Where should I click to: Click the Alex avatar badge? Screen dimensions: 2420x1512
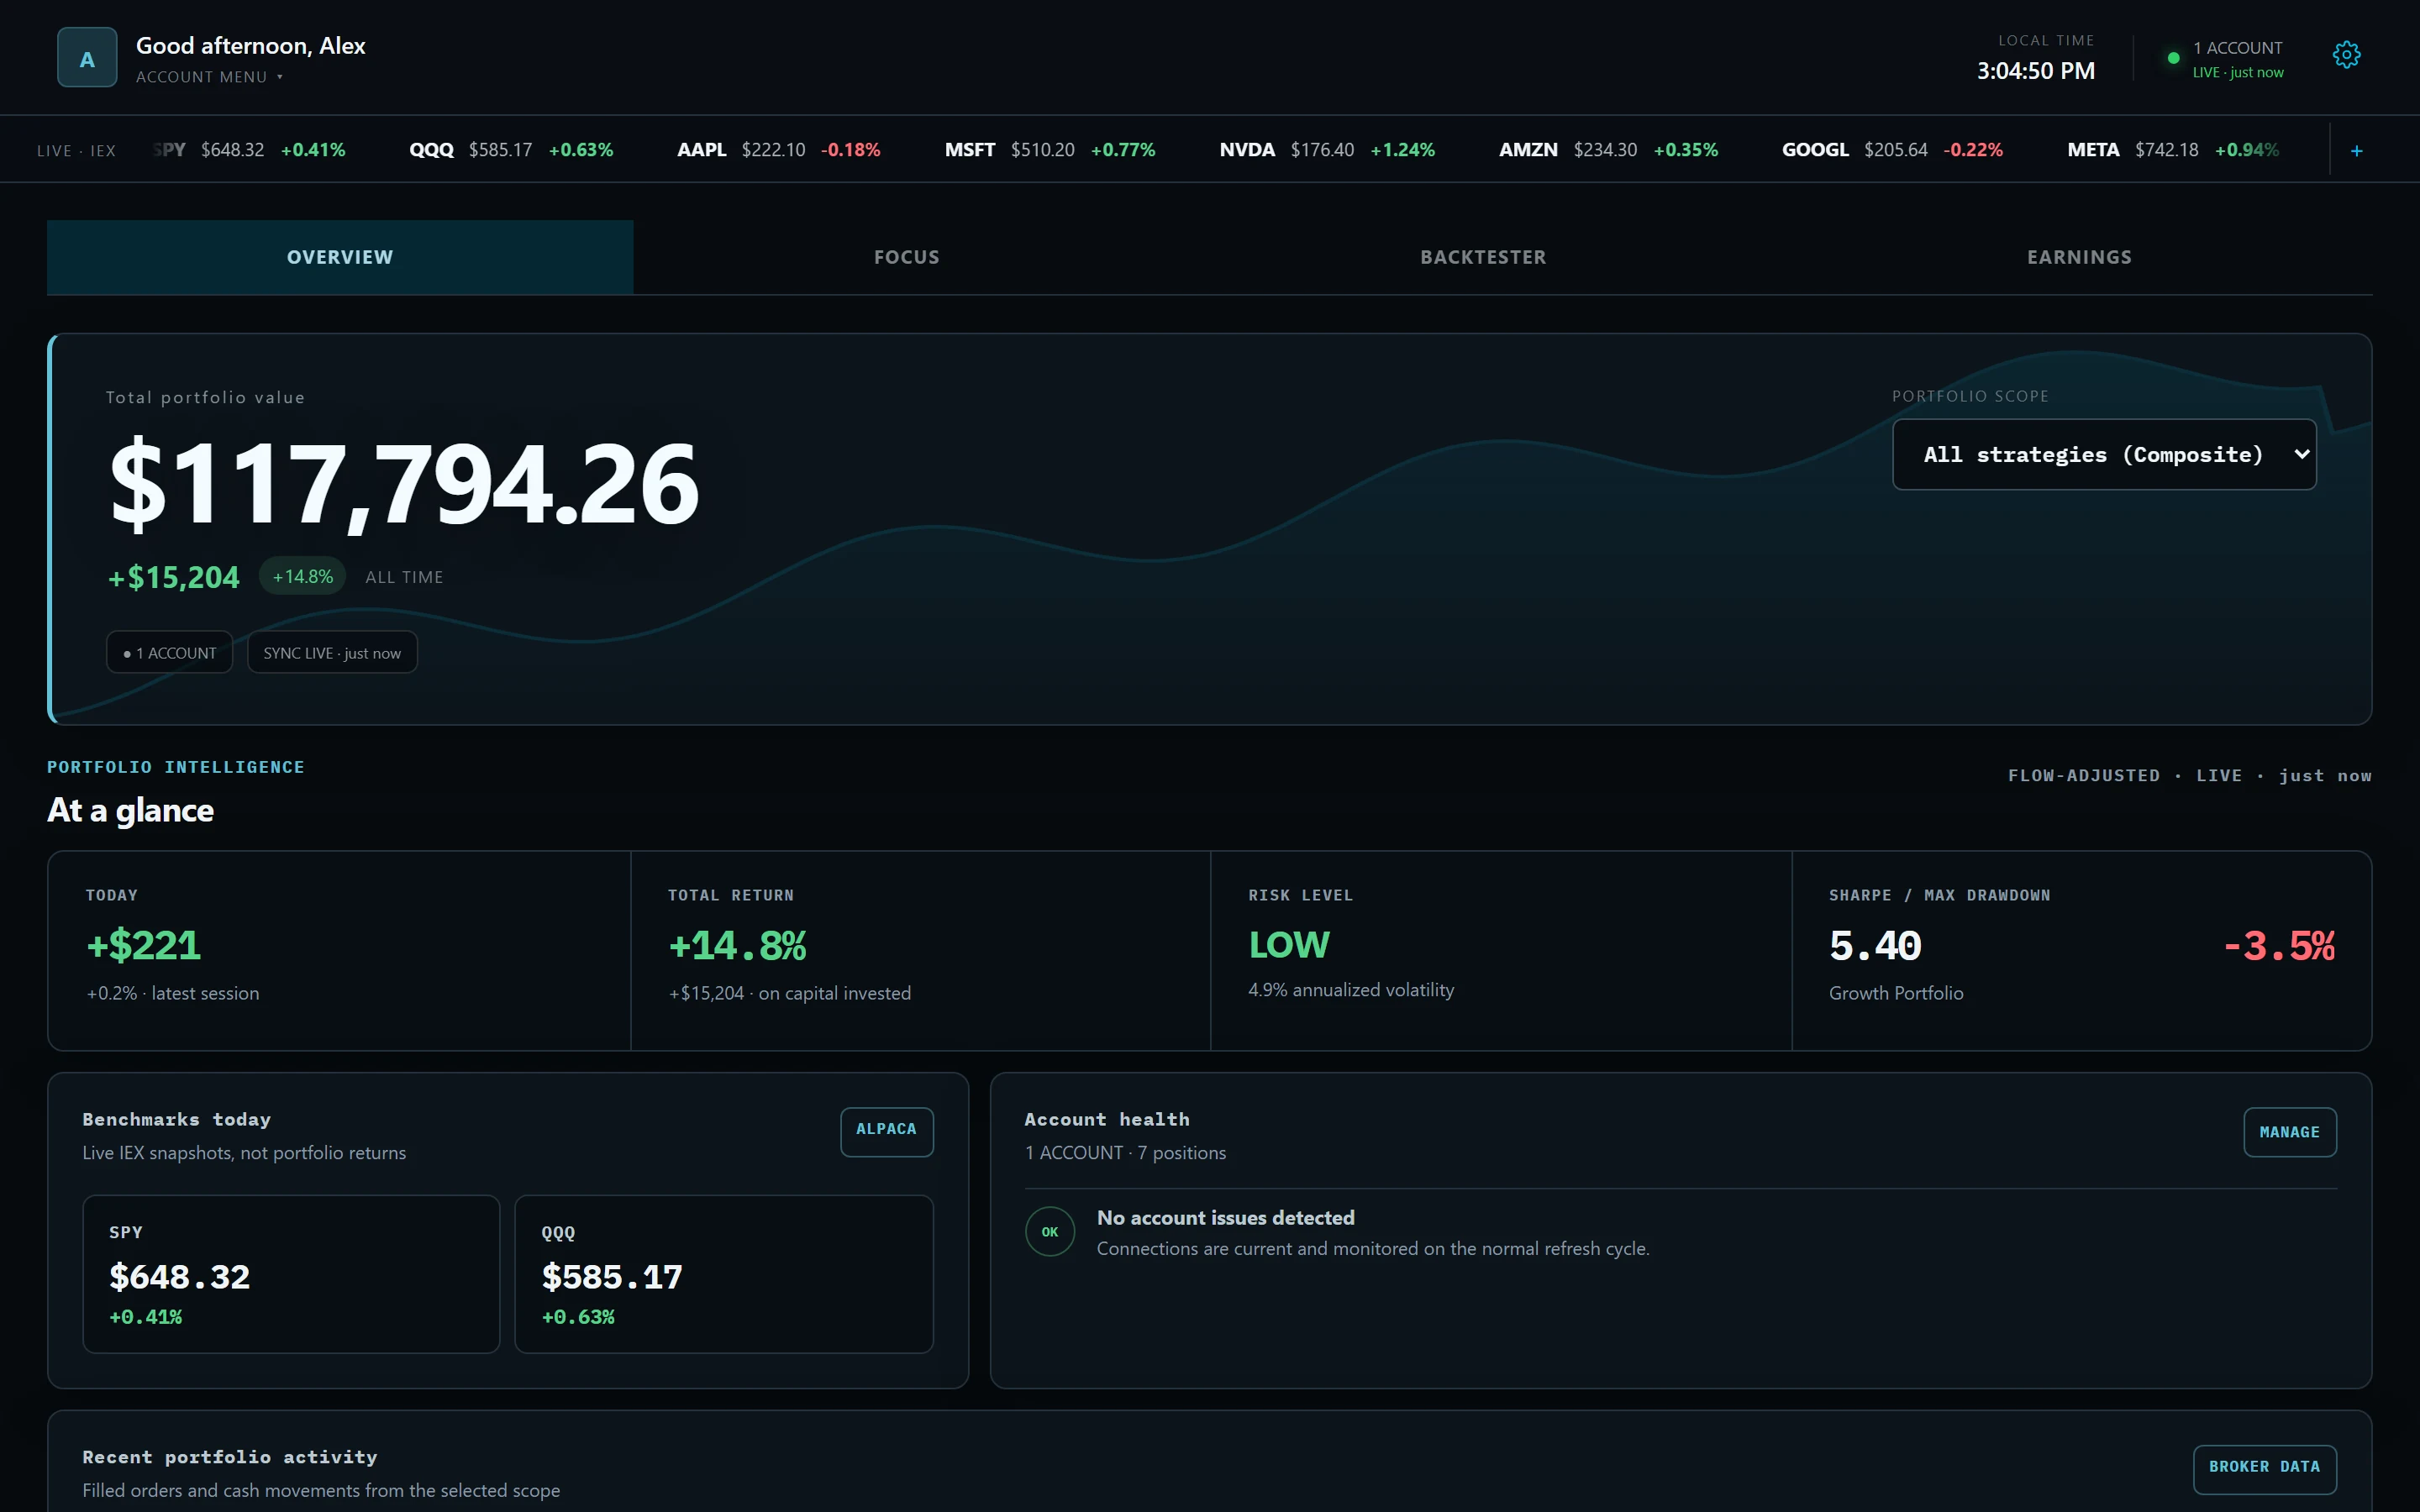click(87, 58)
